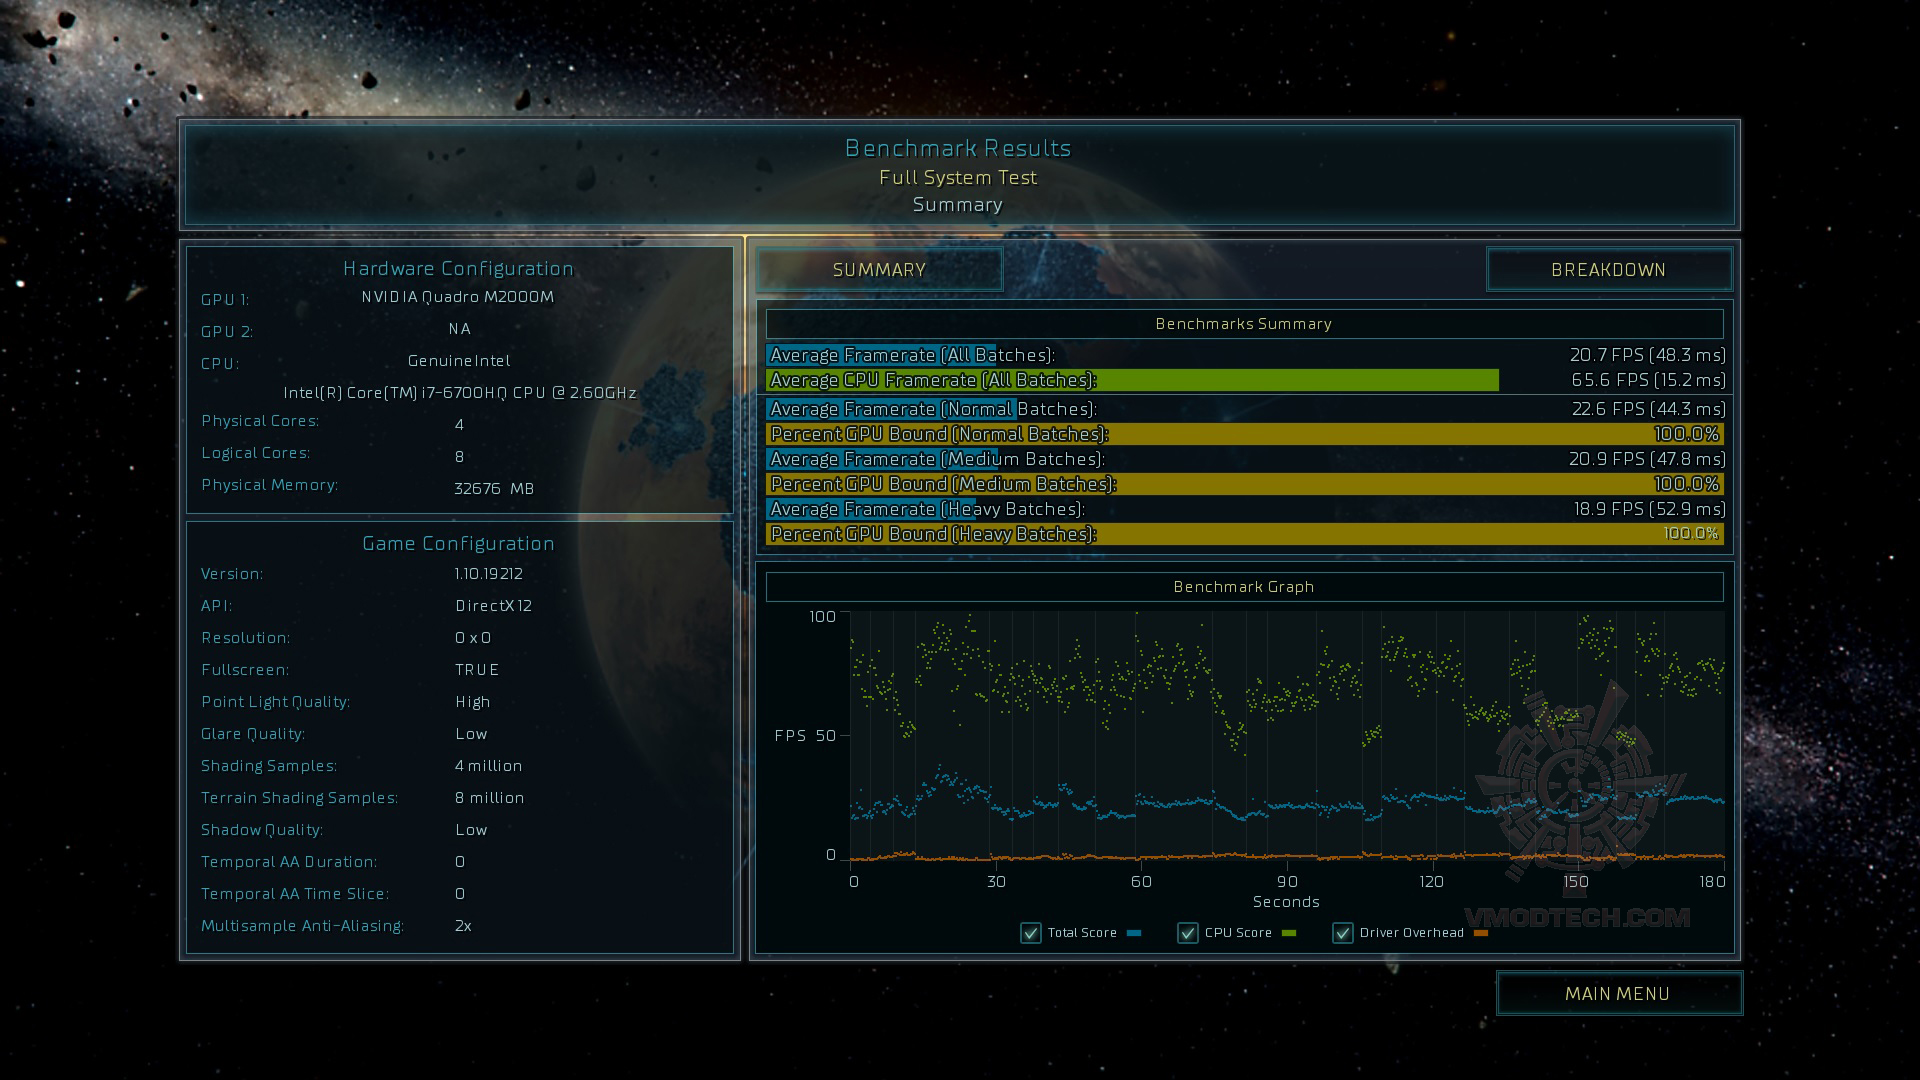Screen dimensions: 1920x1080
Task: Click the orange Driver Overhead legend swatch
Action: click(x=1481, y=933)
